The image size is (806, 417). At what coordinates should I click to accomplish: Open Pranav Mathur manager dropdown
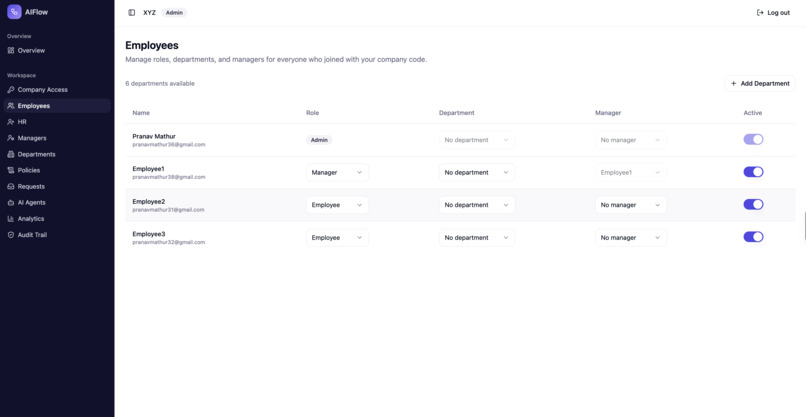(631, 140)
